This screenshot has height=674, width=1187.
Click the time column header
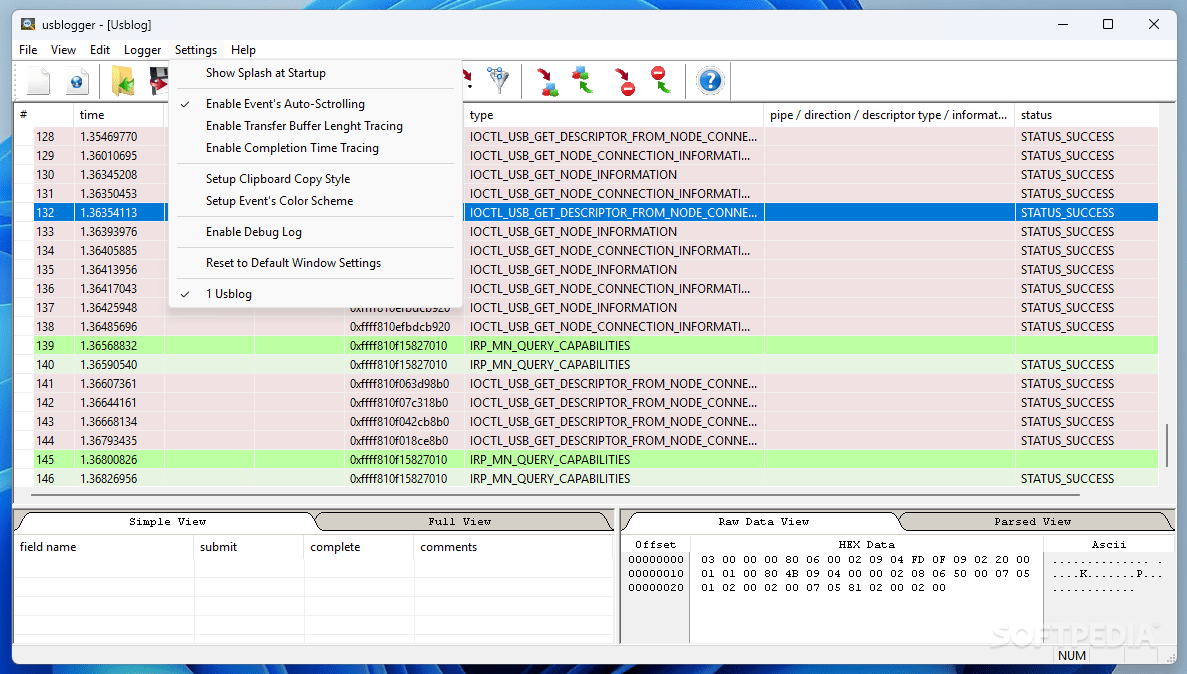(119, 115)
